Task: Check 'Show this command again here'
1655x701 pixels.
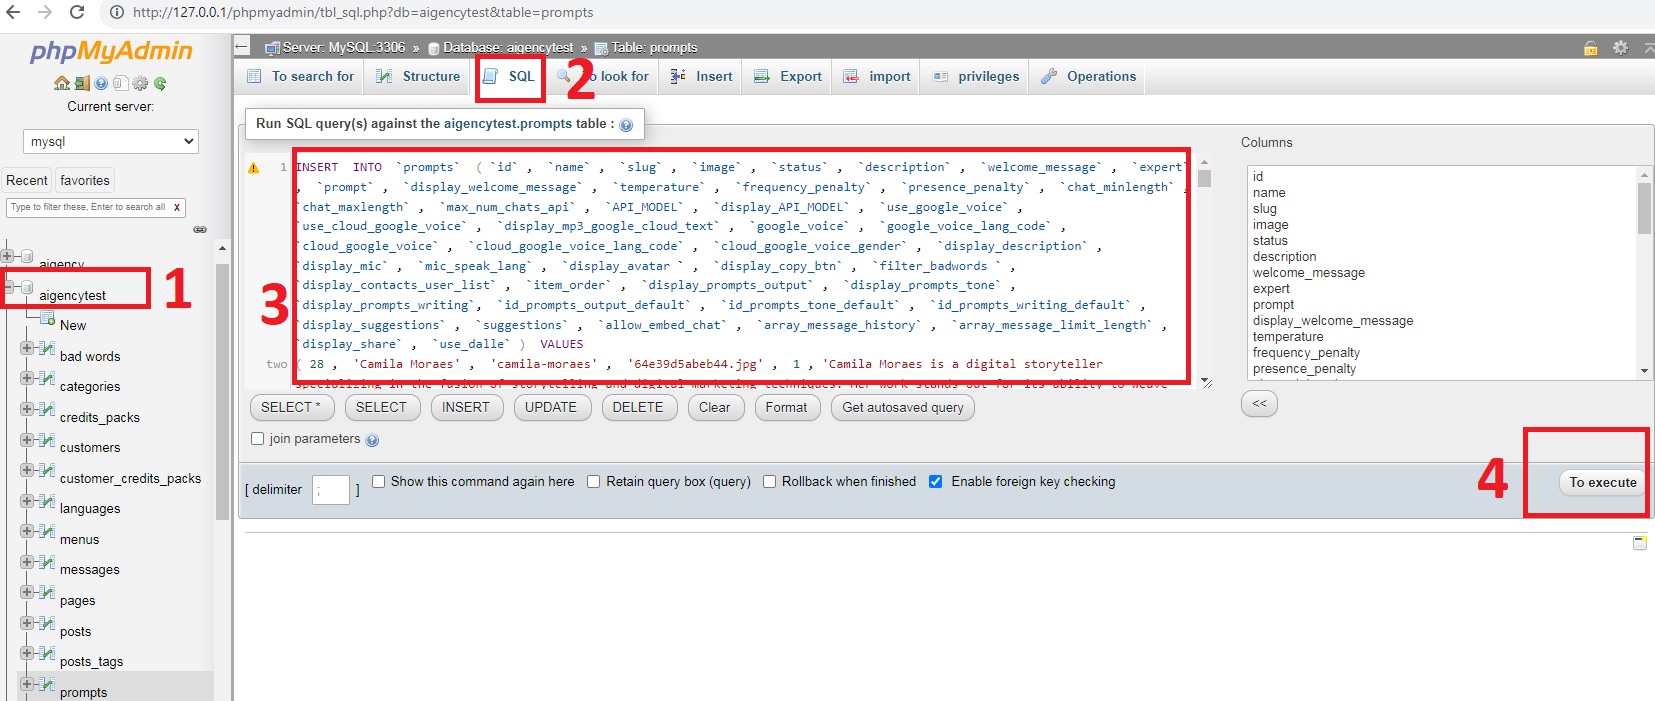Action: click(379, 482)
